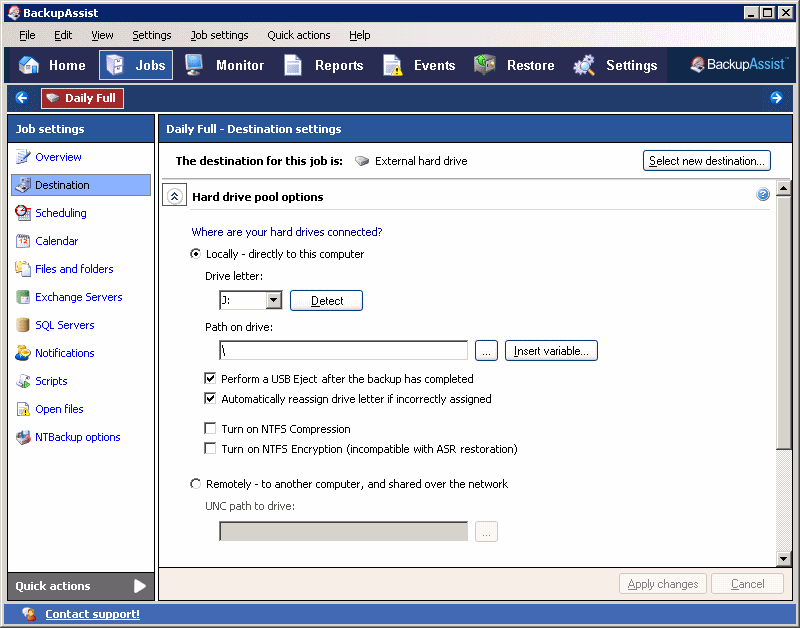Click the Overview icon in sidebar
Image resolution: width=800 pixels, height=628 pixels.
(x=23, y=157)
